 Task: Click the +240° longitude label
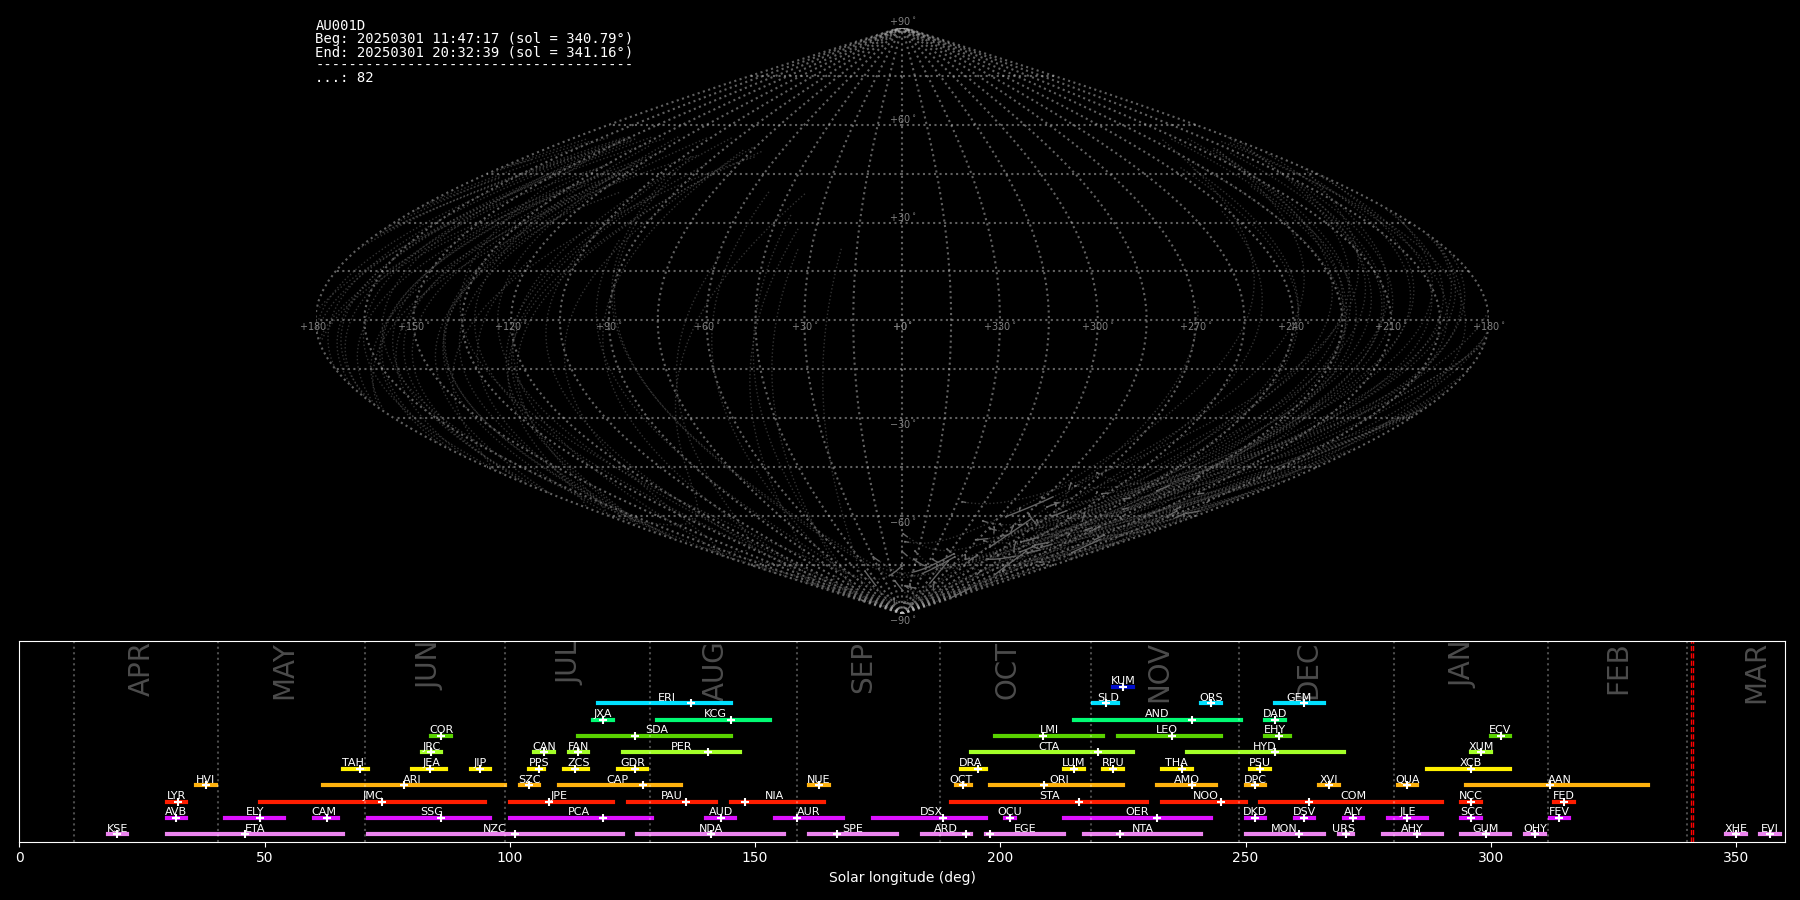[x=1291, y=327]
